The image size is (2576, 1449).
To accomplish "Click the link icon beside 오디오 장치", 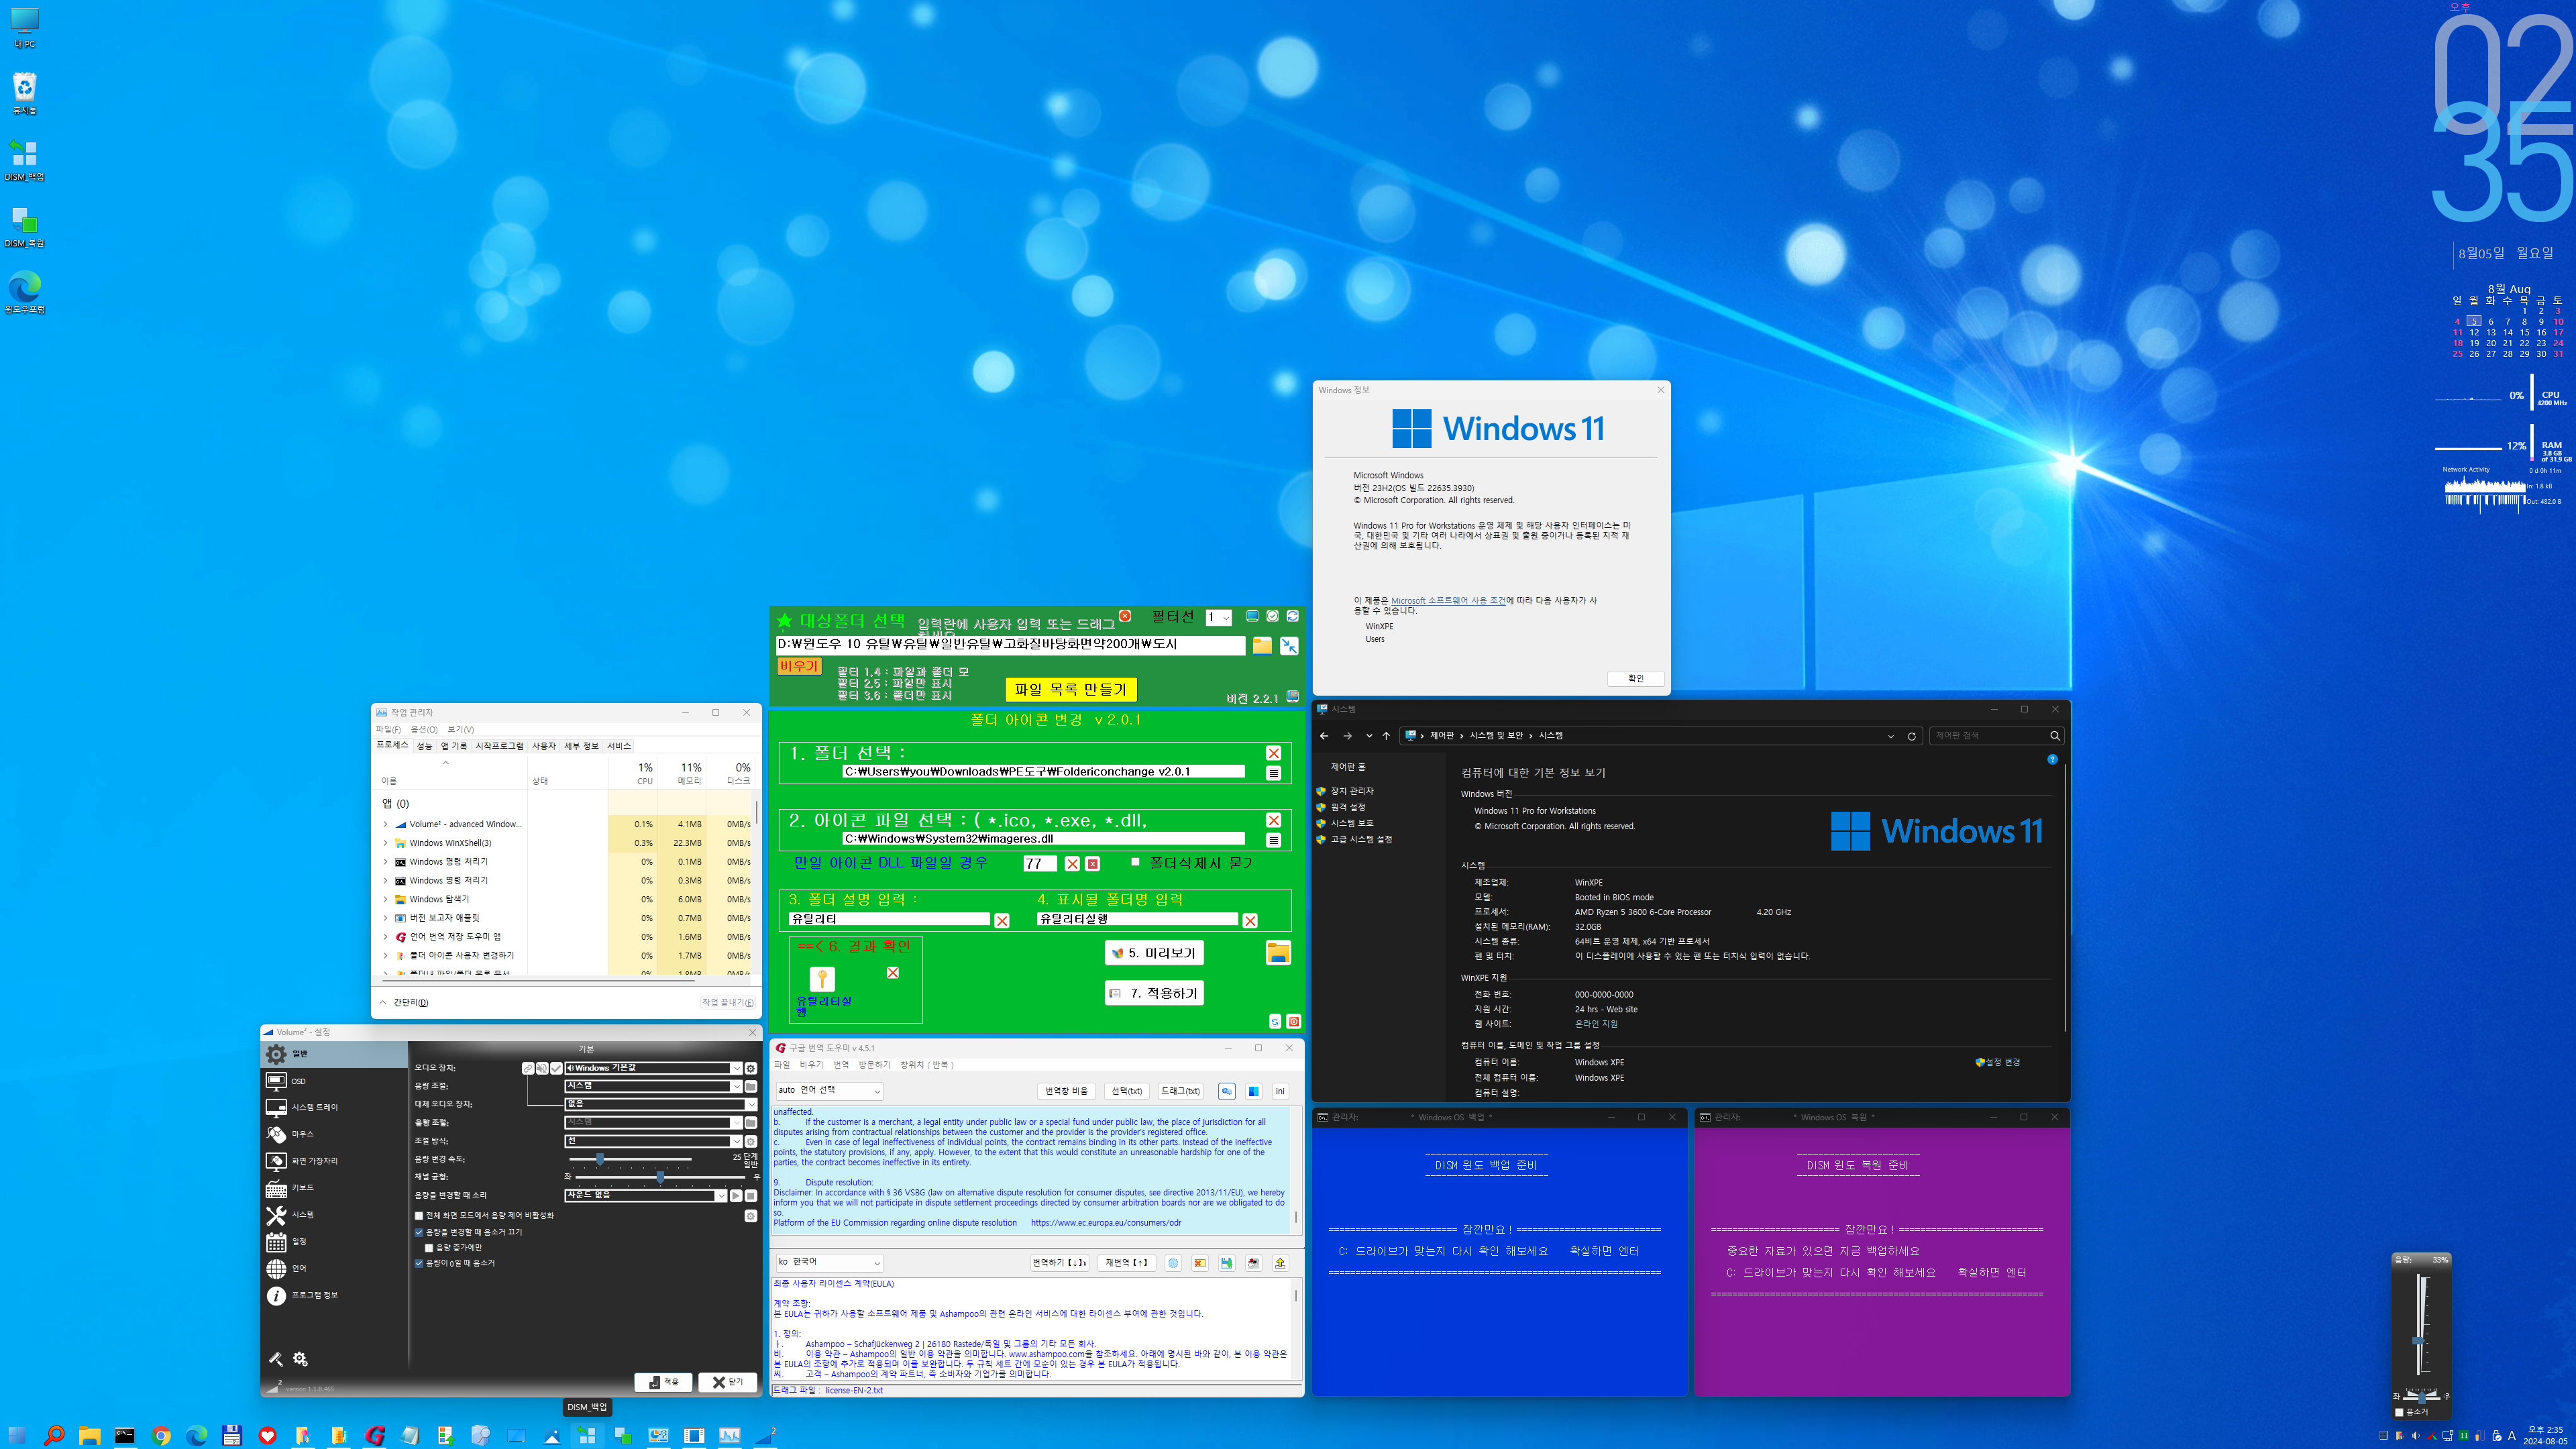I will pyautogui.click(x=528, y=1068).
